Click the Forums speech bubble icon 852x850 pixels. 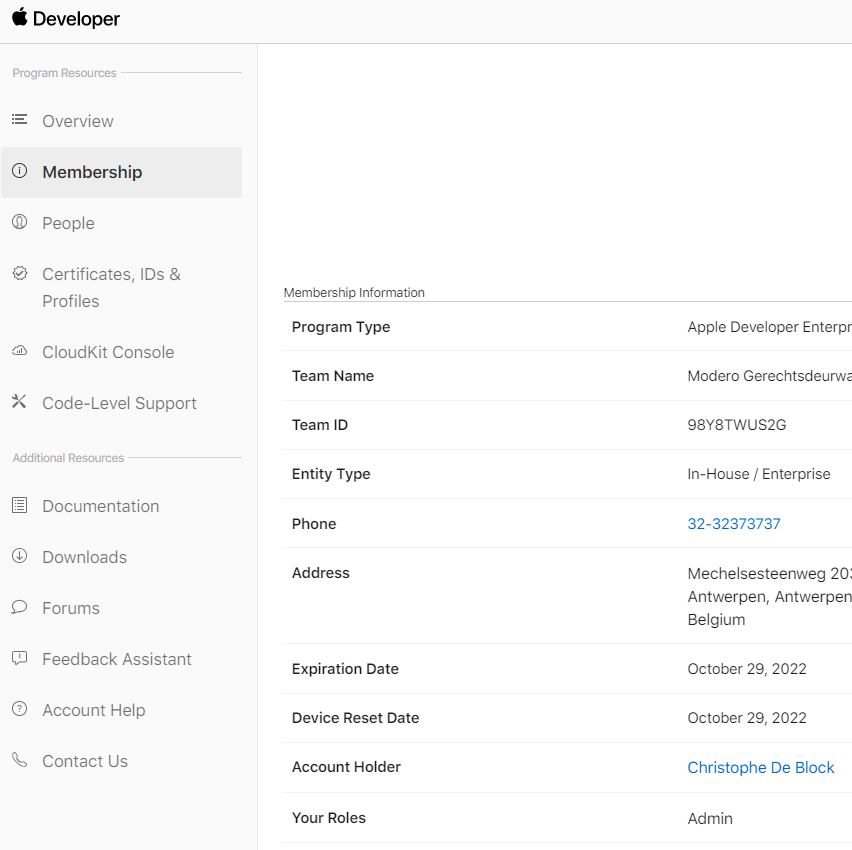(x=20, y=607)
